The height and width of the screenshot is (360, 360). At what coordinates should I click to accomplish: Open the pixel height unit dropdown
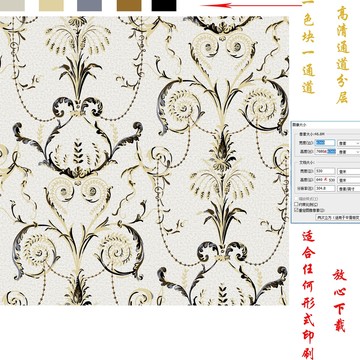point(349,152)
